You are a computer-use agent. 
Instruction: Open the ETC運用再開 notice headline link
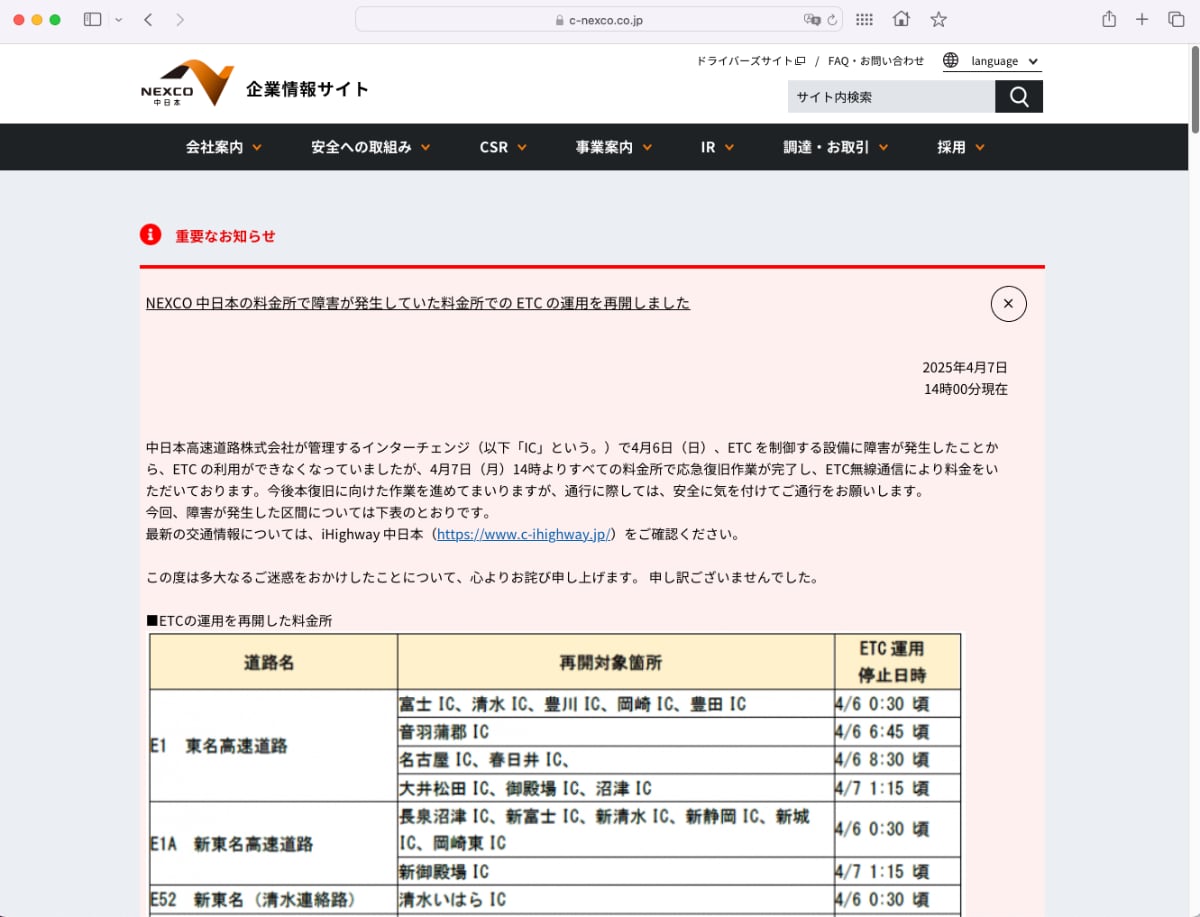[x=417, y=303]
